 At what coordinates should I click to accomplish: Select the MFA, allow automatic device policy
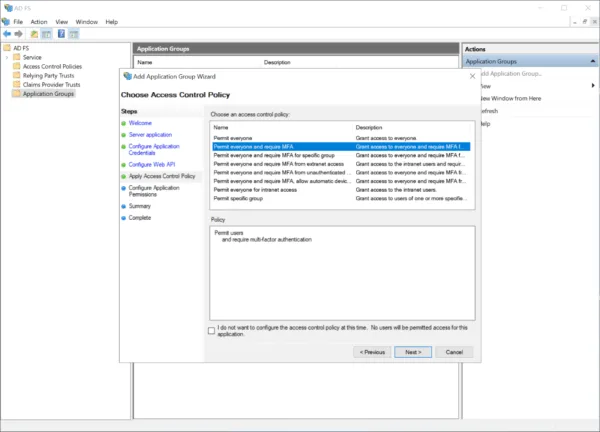(x=341, y=181)
